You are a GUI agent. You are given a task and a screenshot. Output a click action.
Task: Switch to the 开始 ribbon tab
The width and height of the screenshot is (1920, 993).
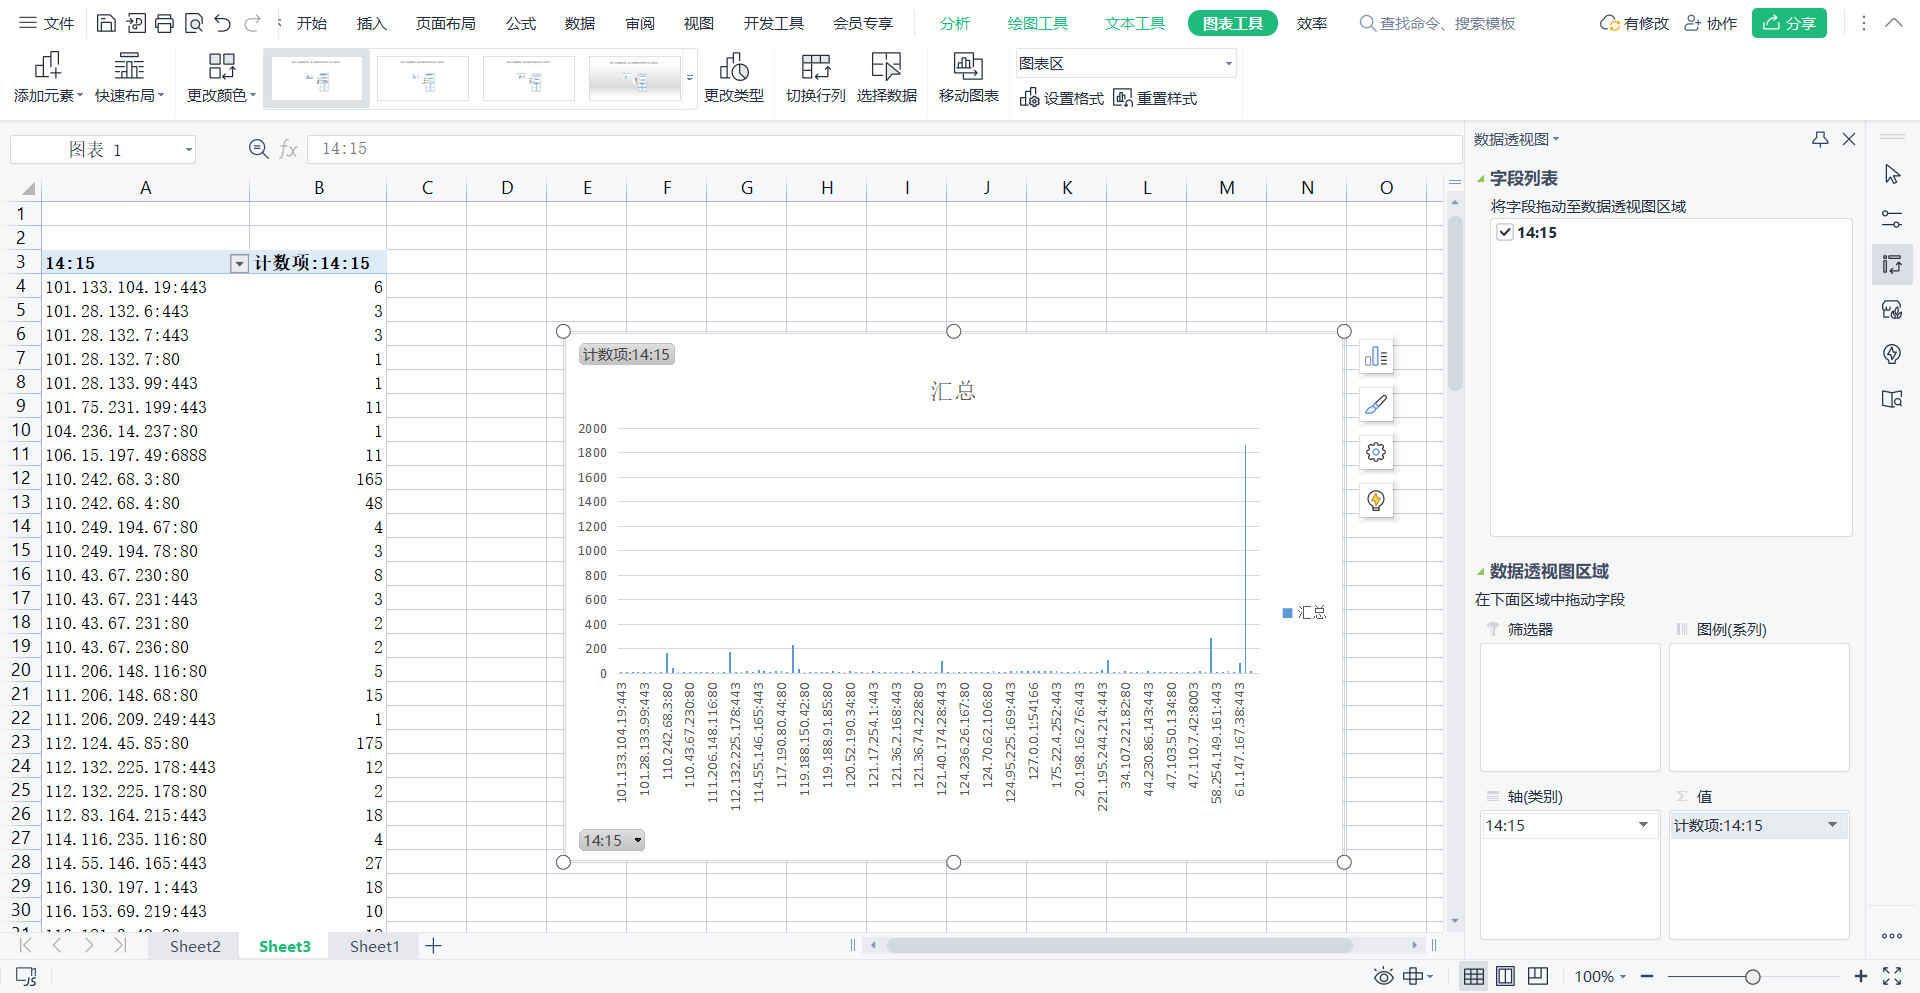(x=312, y=23)
